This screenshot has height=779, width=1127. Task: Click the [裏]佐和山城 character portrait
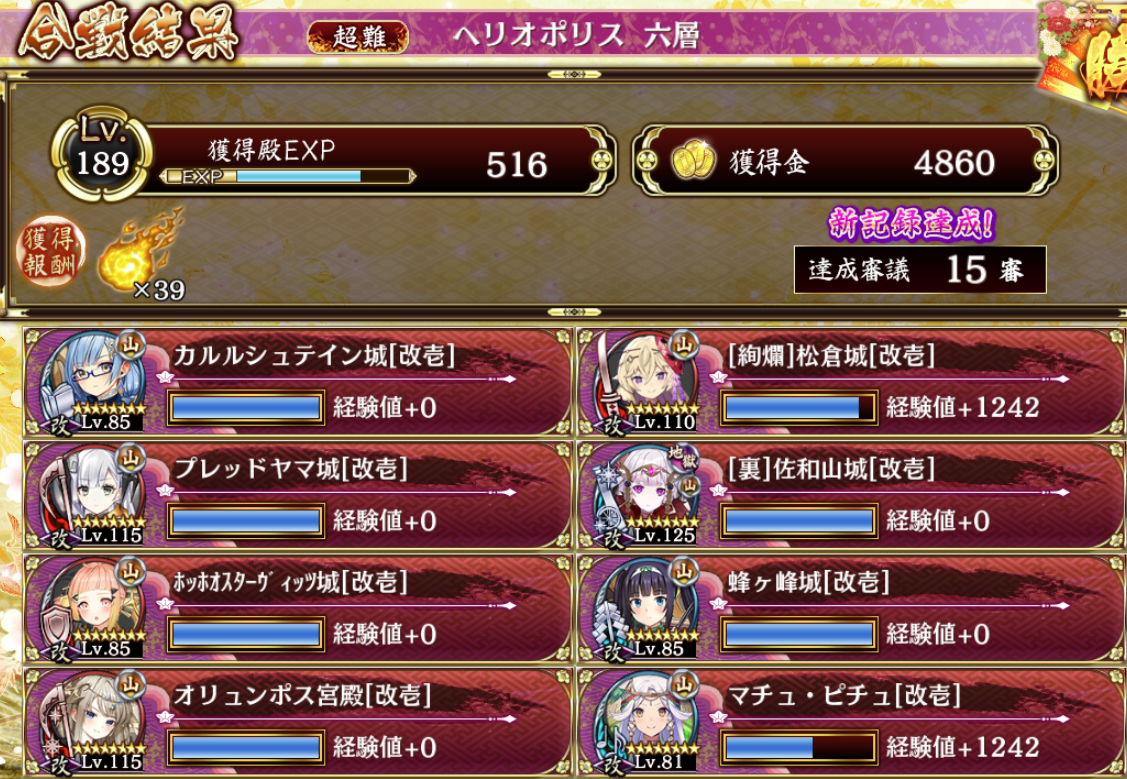pos(645,494)
